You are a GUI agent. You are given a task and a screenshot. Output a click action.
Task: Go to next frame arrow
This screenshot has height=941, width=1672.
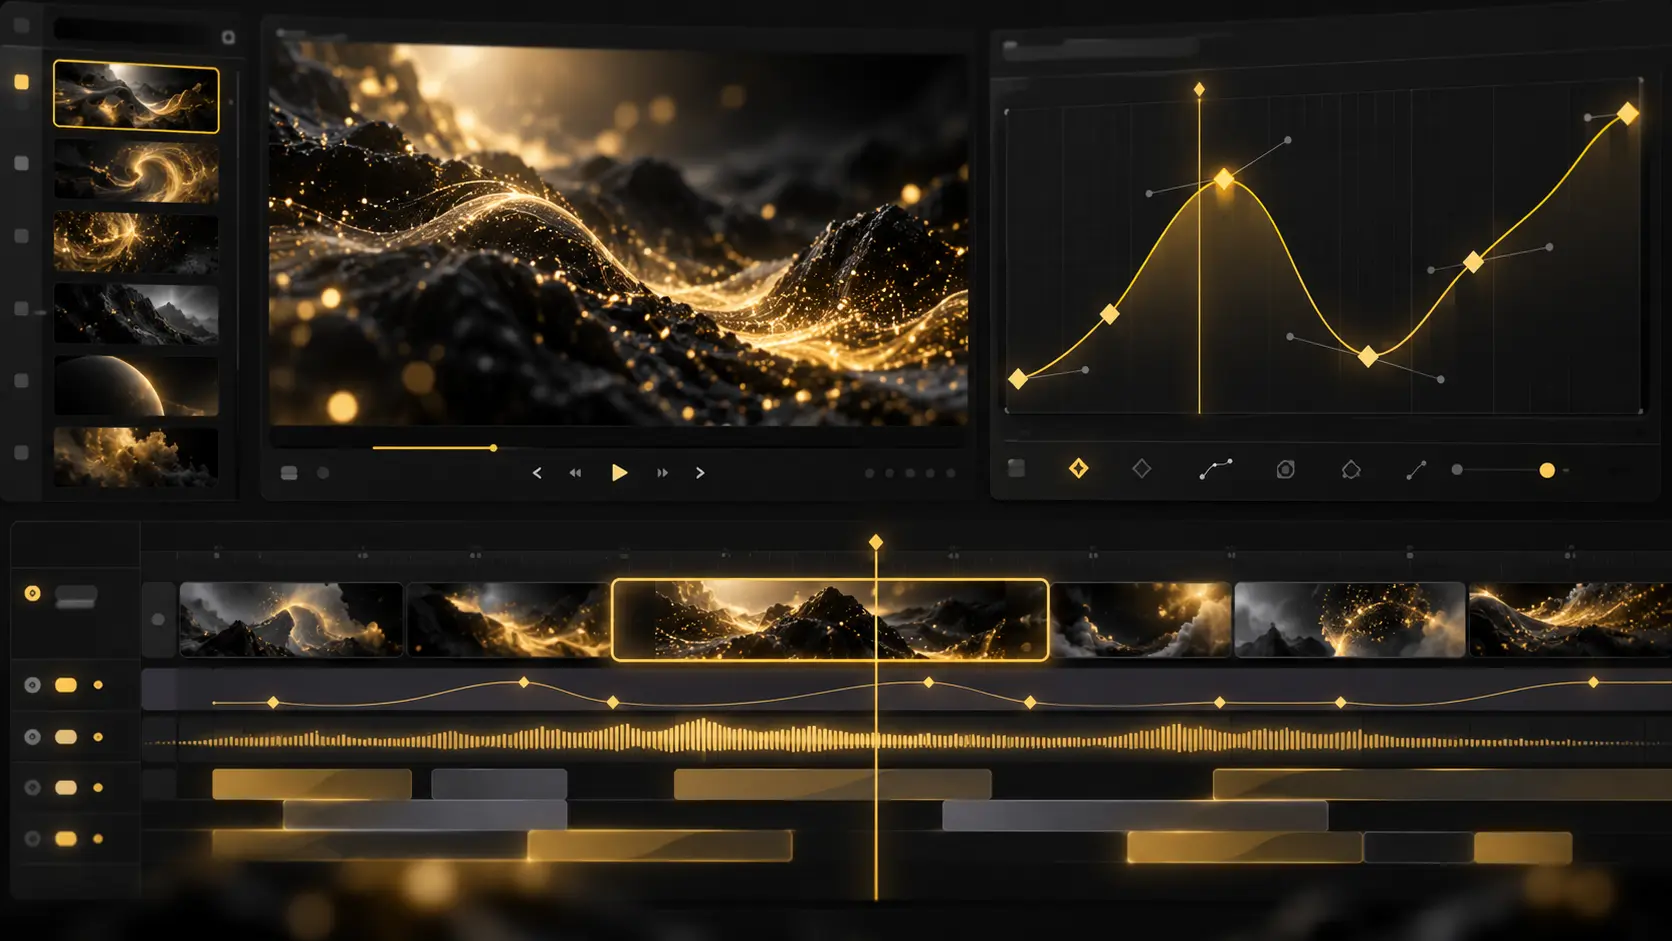(x=700, y=473)
